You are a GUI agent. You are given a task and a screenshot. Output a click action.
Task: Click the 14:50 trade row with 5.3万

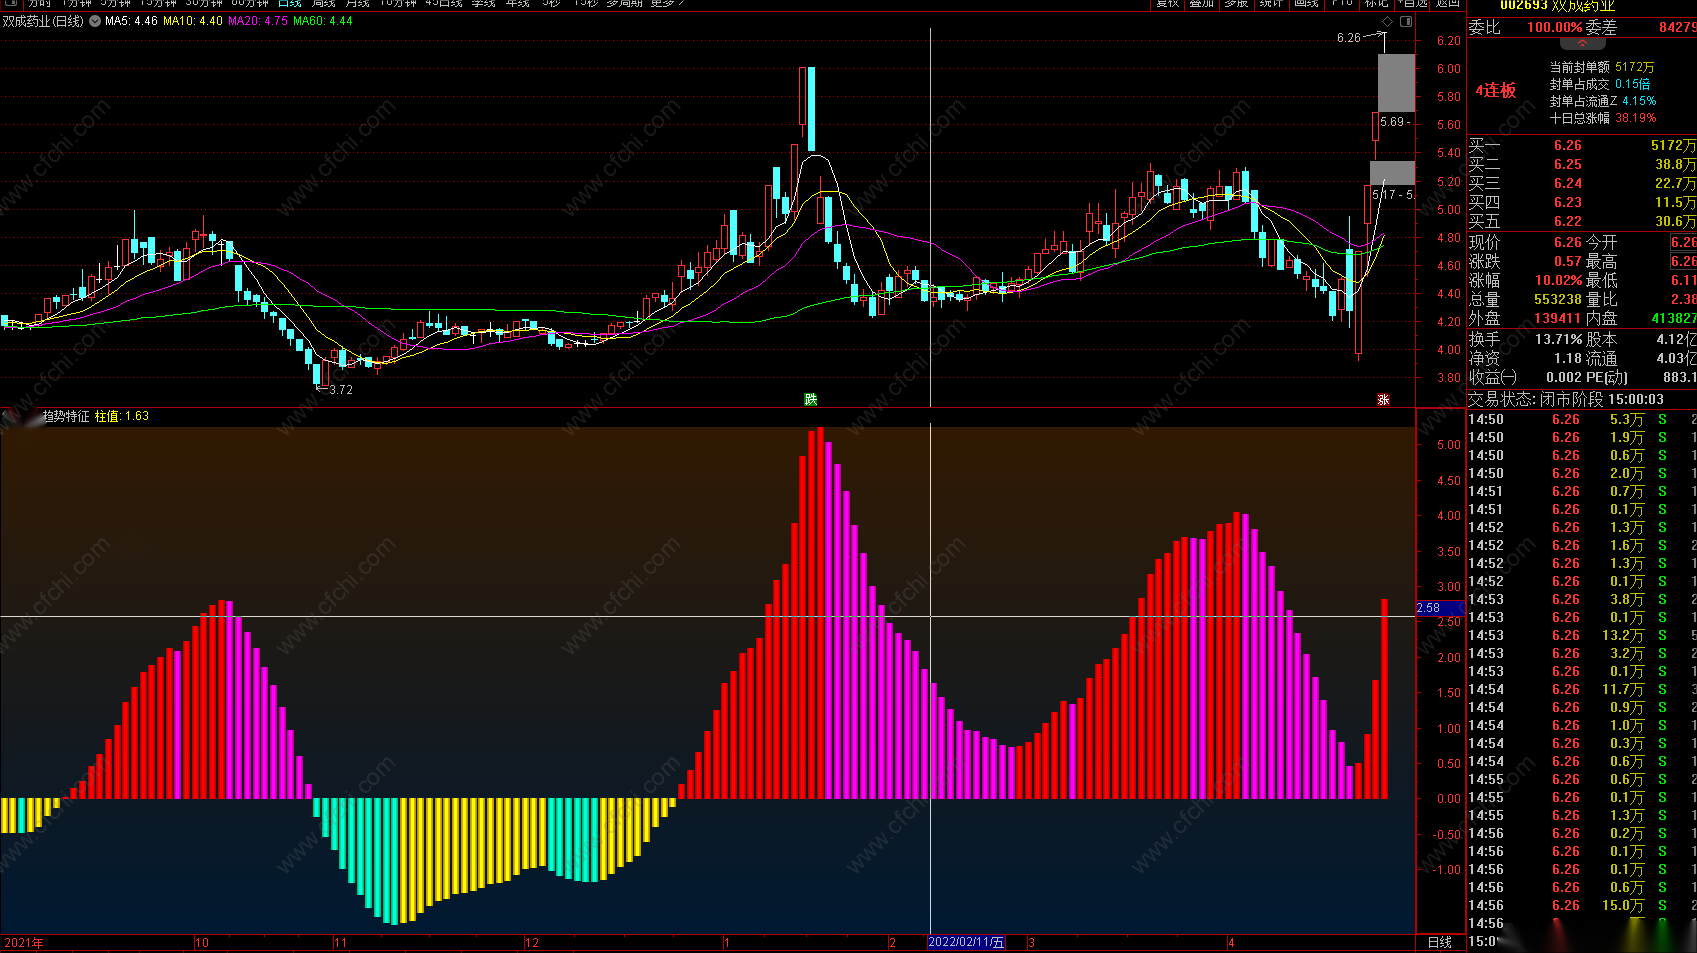coord(1582,419)
